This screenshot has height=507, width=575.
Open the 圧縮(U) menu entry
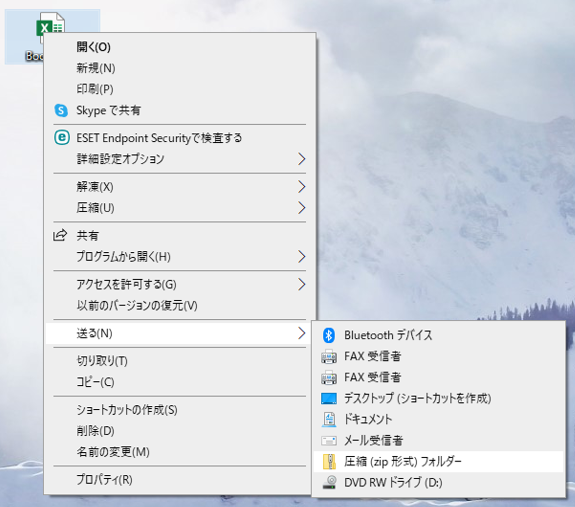180,207
